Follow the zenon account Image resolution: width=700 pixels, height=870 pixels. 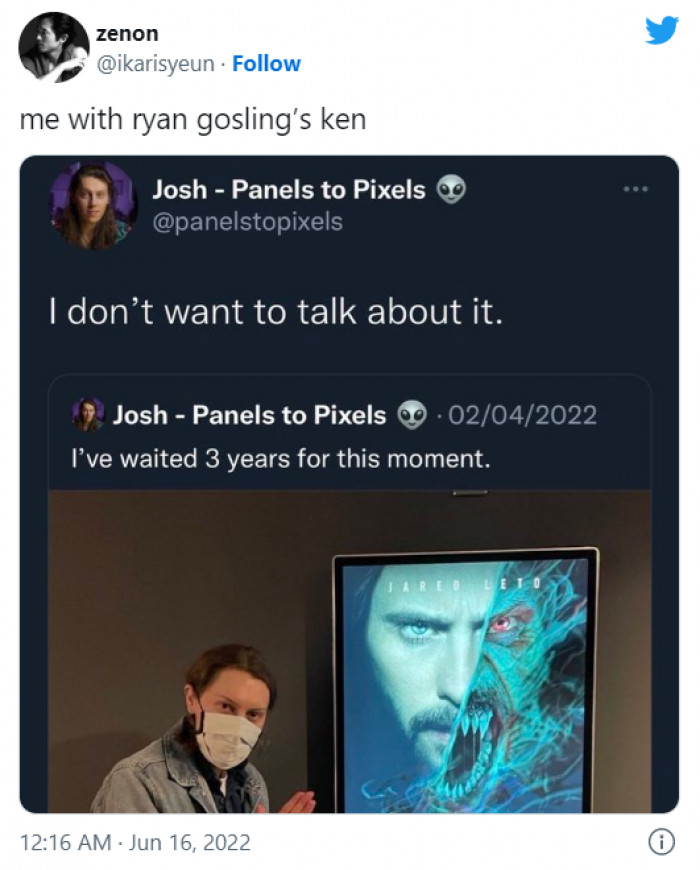click(x=266, y=64)
